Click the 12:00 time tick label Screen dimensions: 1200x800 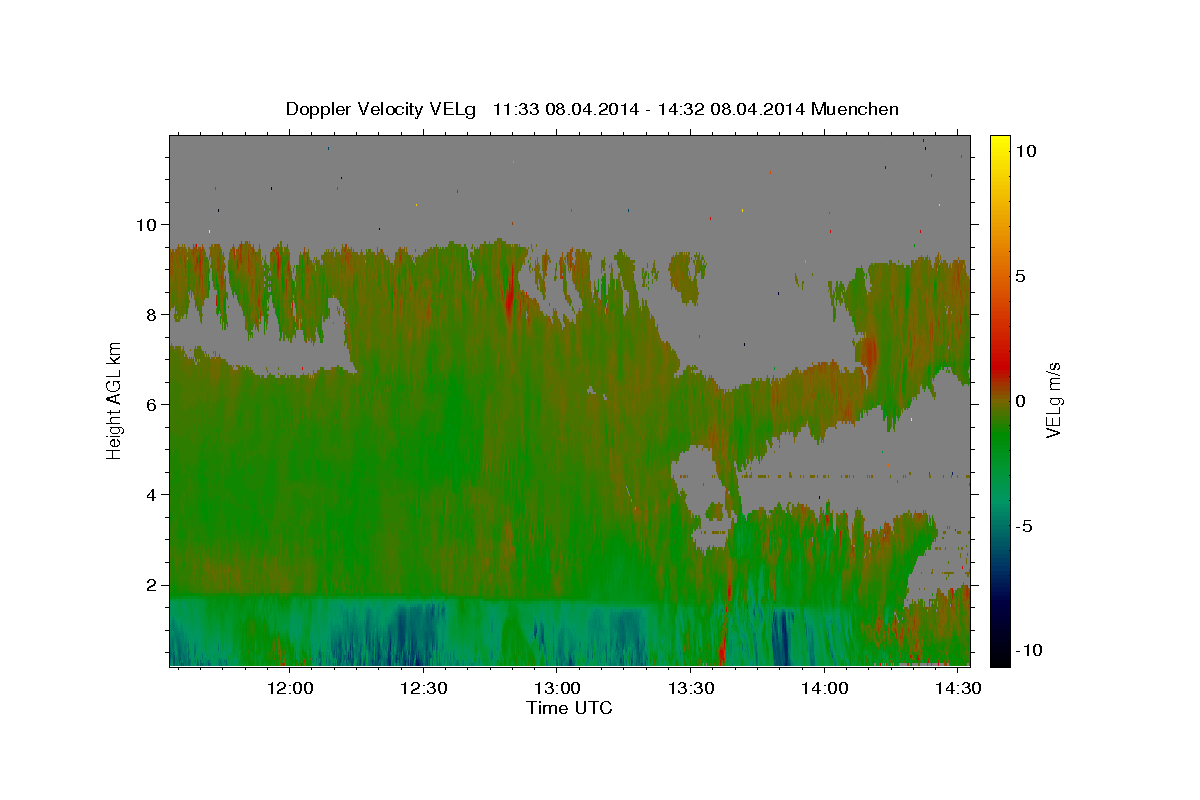coord(290,688)
